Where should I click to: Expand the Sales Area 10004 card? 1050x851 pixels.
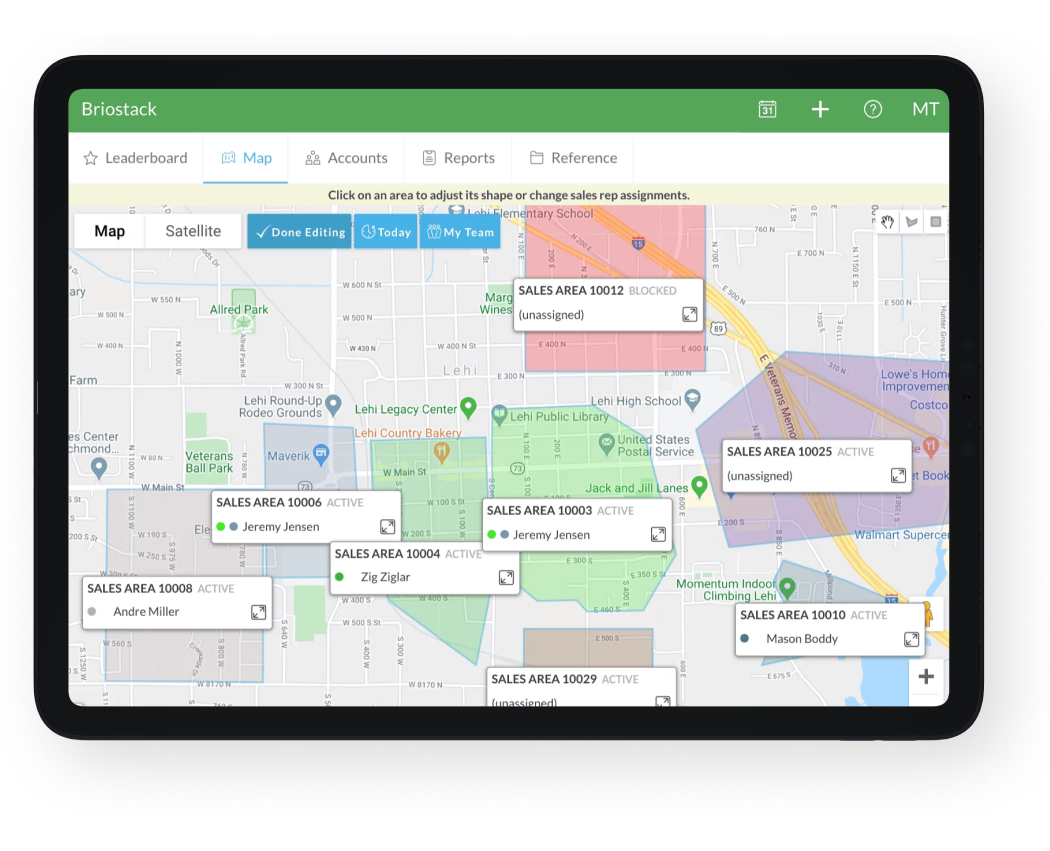tap(506, 577)
